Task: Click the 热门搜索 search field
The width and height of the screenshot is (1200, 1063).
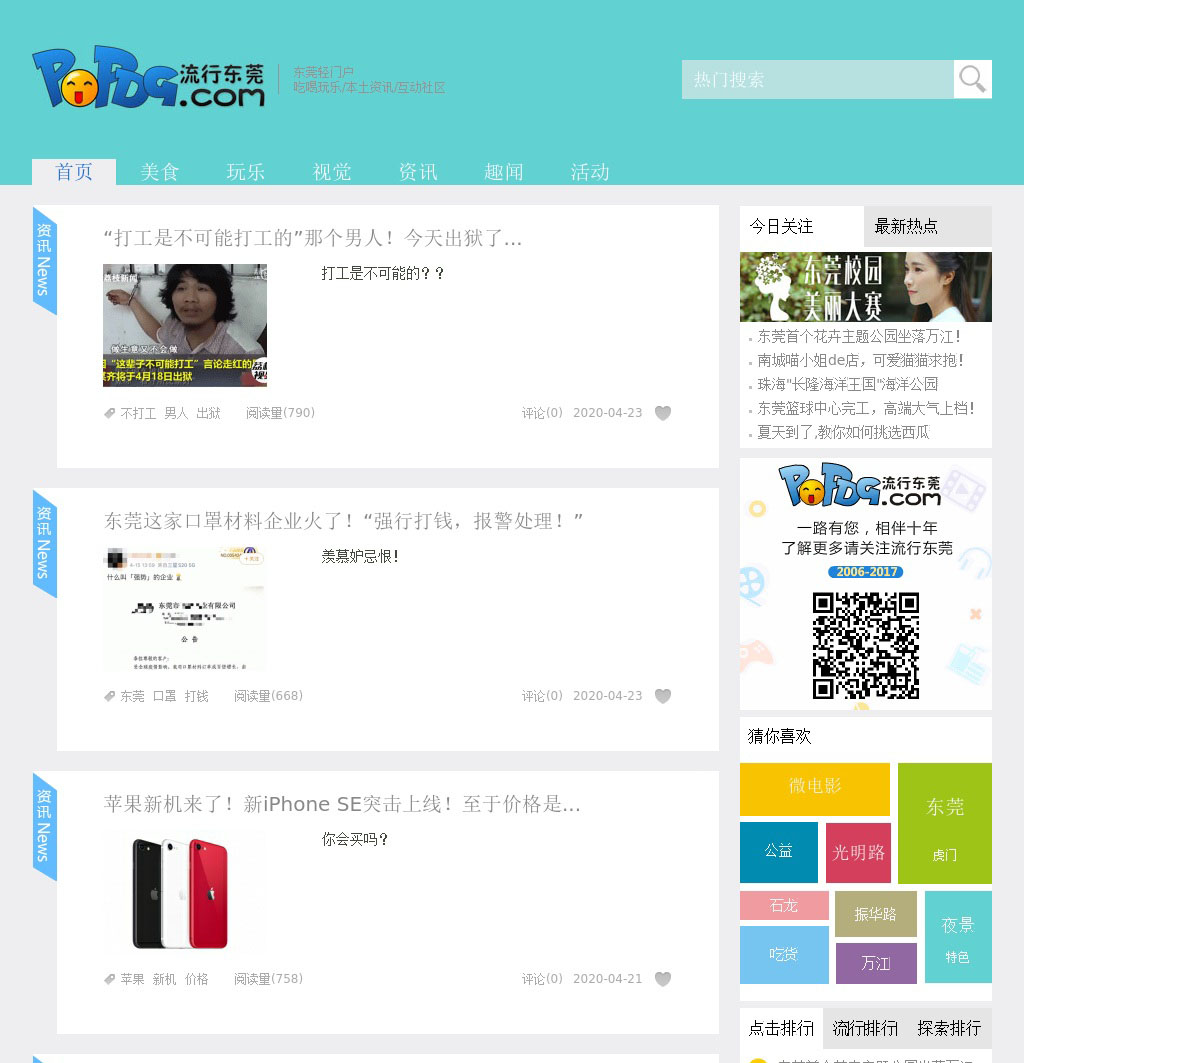Action: tap(818, 79)
